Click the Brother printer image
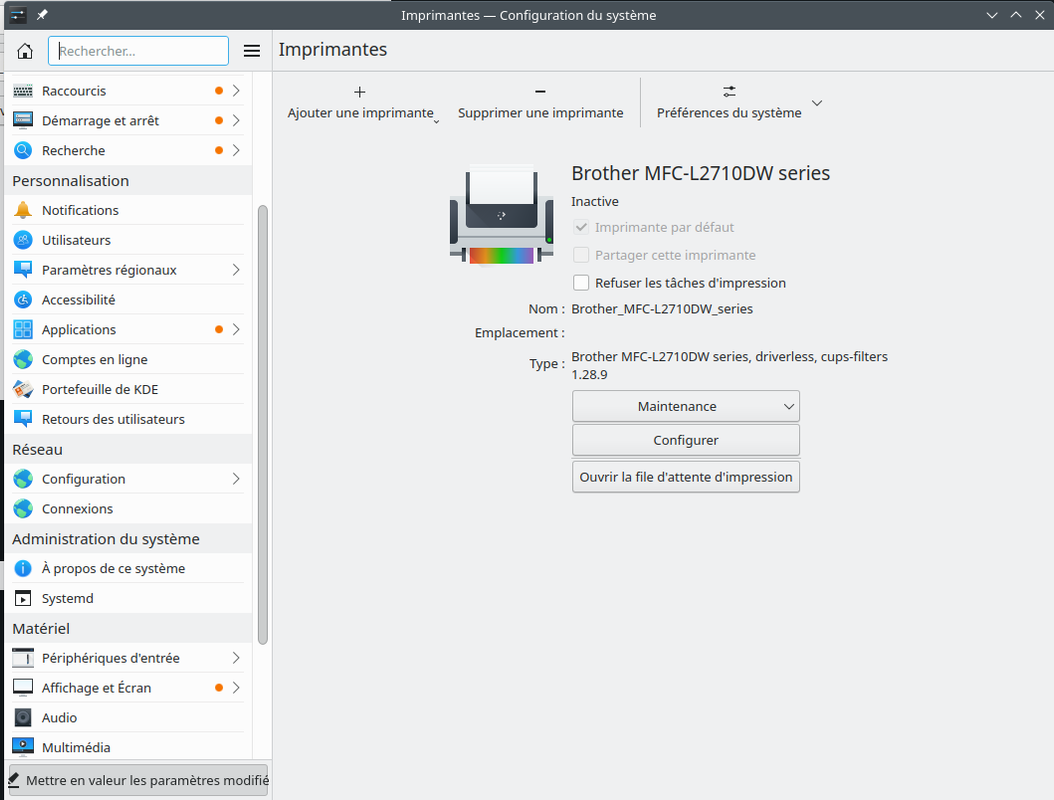This screenshot has width=1054, height=800. pos(501,214)
